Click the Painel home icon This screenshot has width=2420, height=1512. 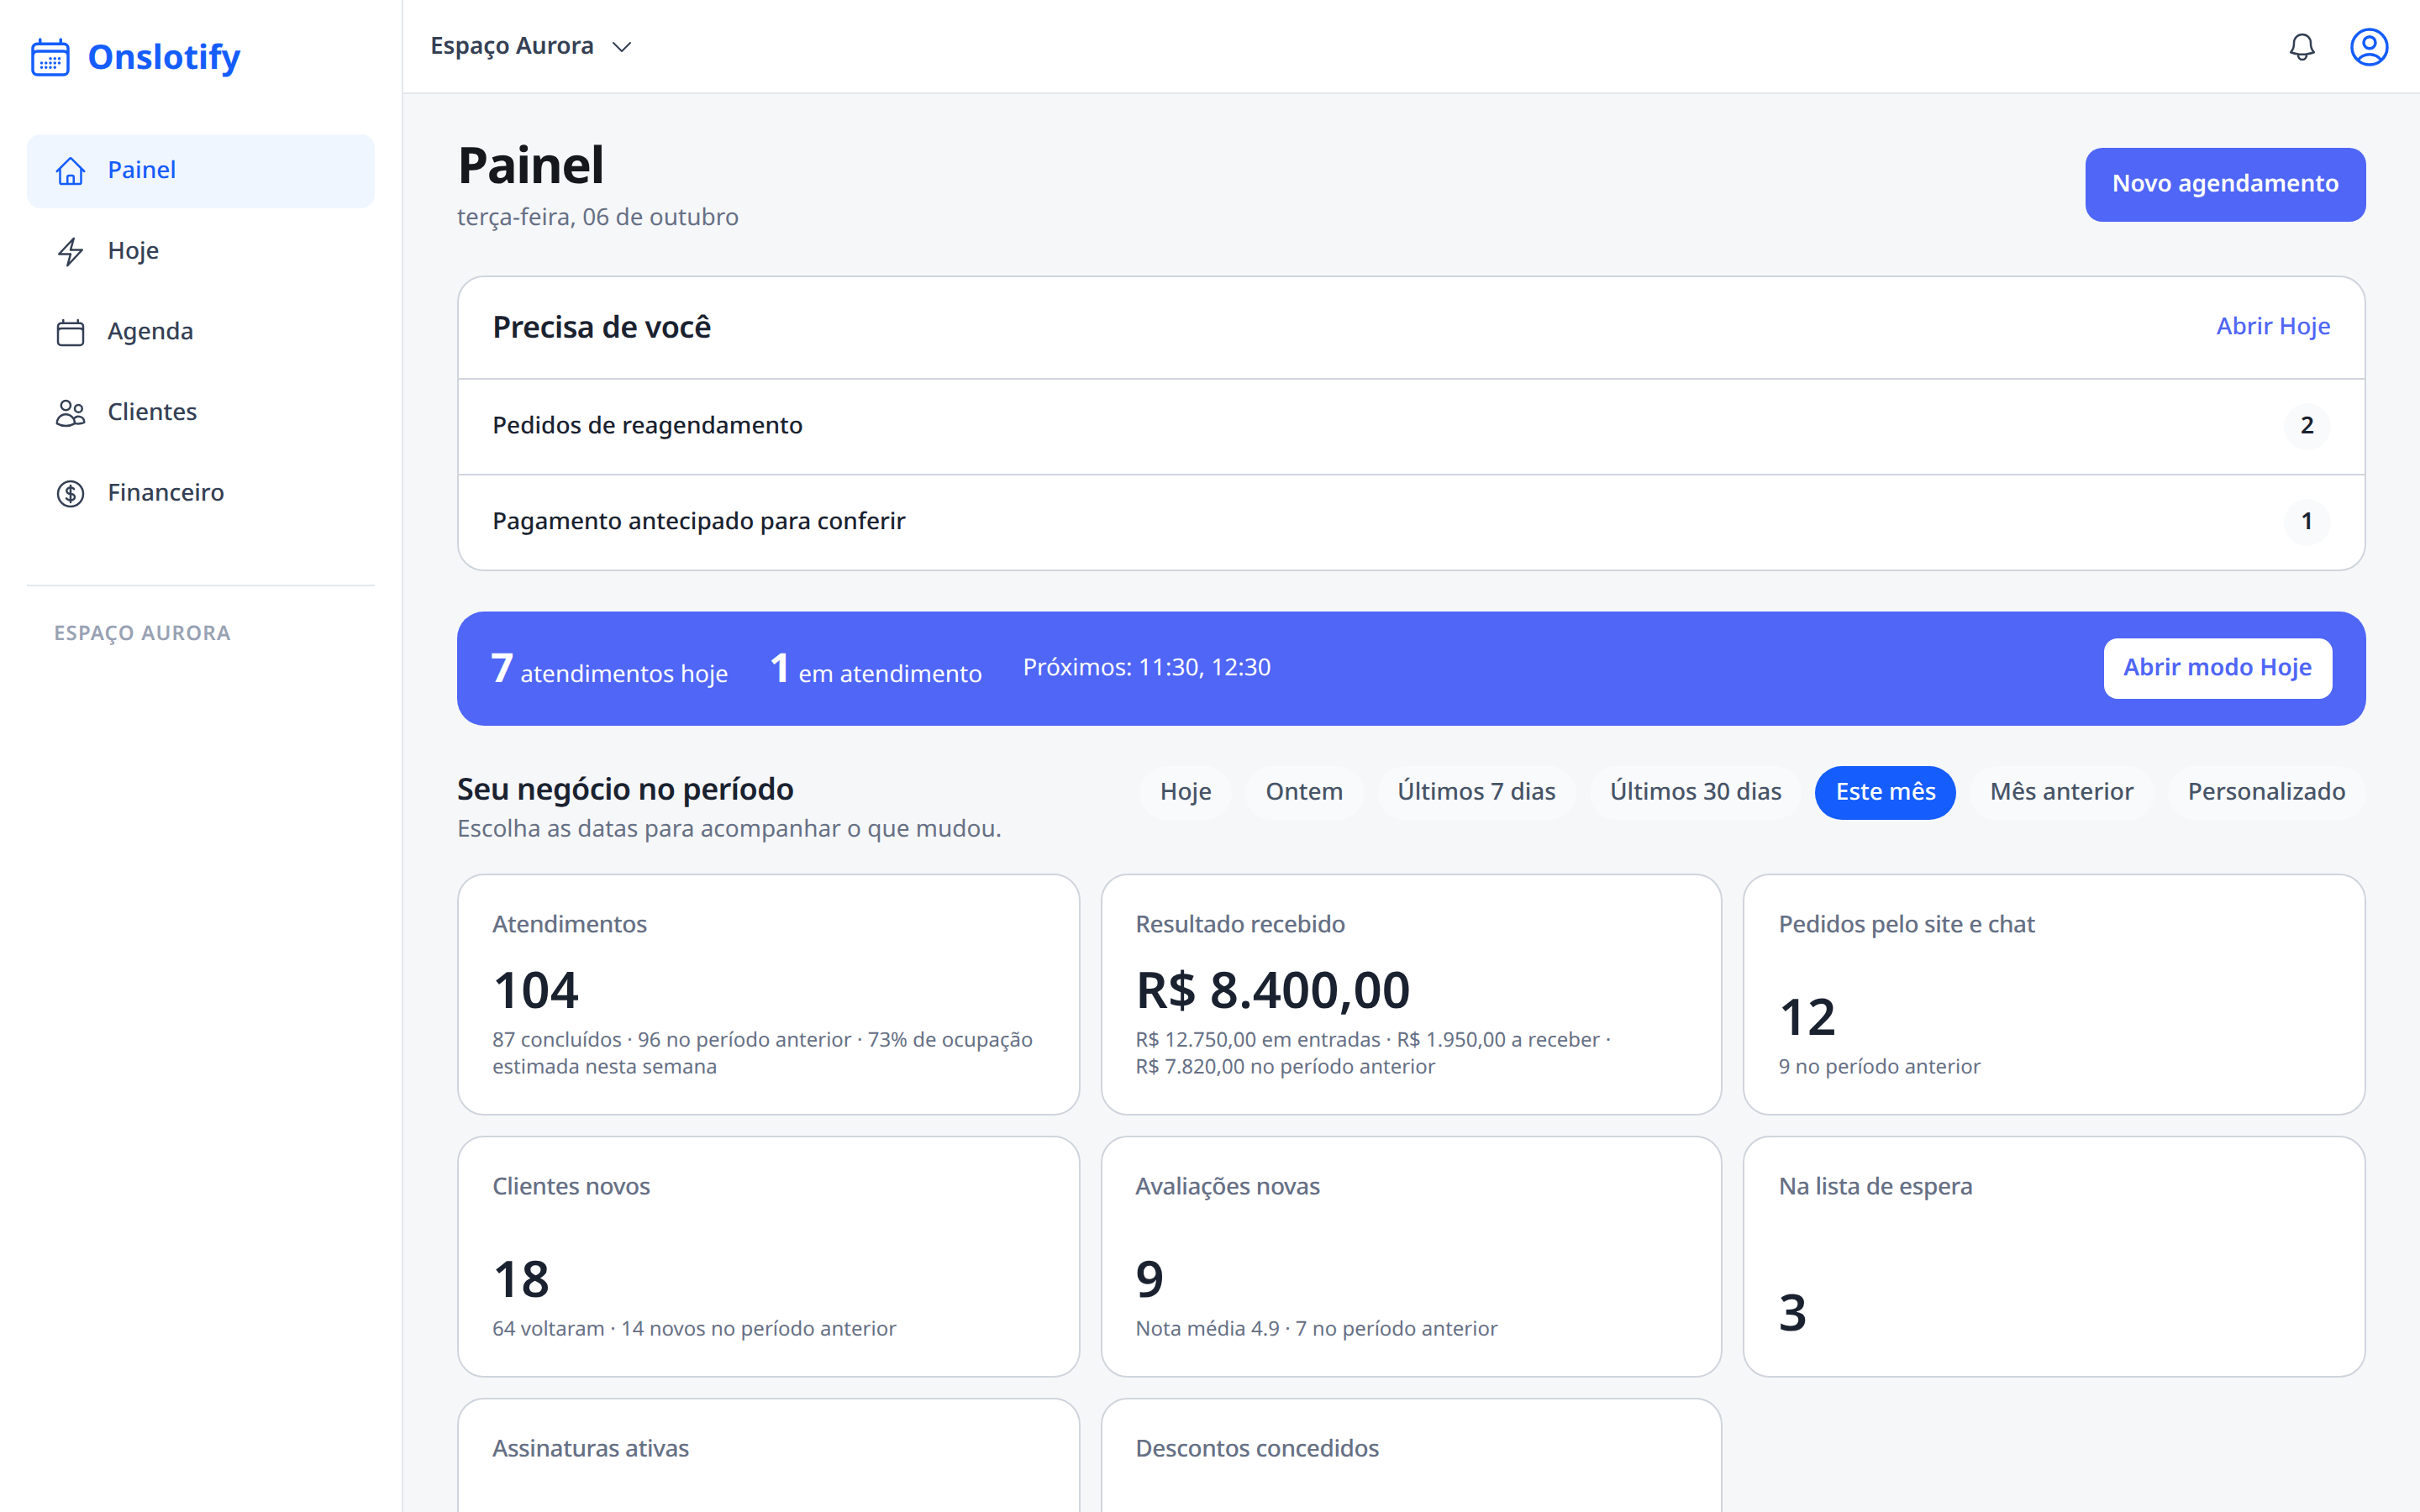point(70,171)
